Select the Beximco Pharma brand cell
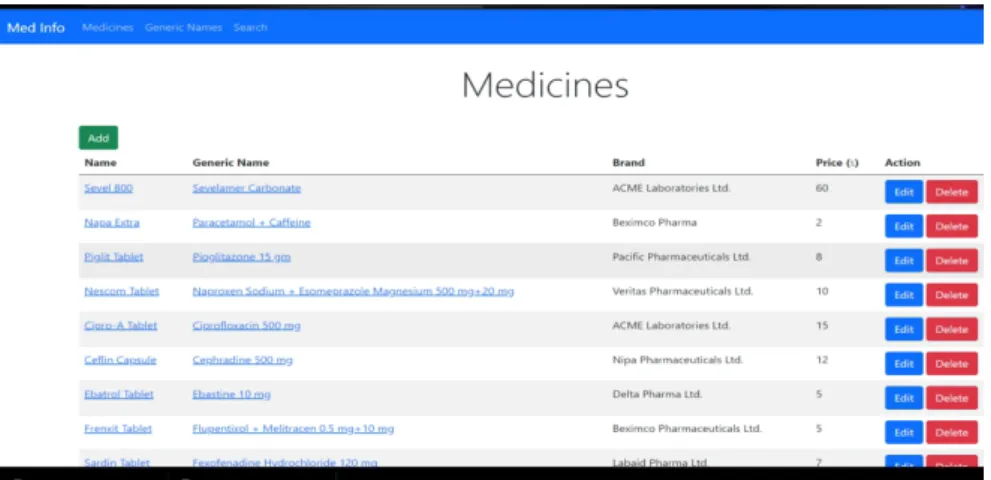Image resolution: width=991 pixels, height=480 pixels. click(x=654, y=223)
